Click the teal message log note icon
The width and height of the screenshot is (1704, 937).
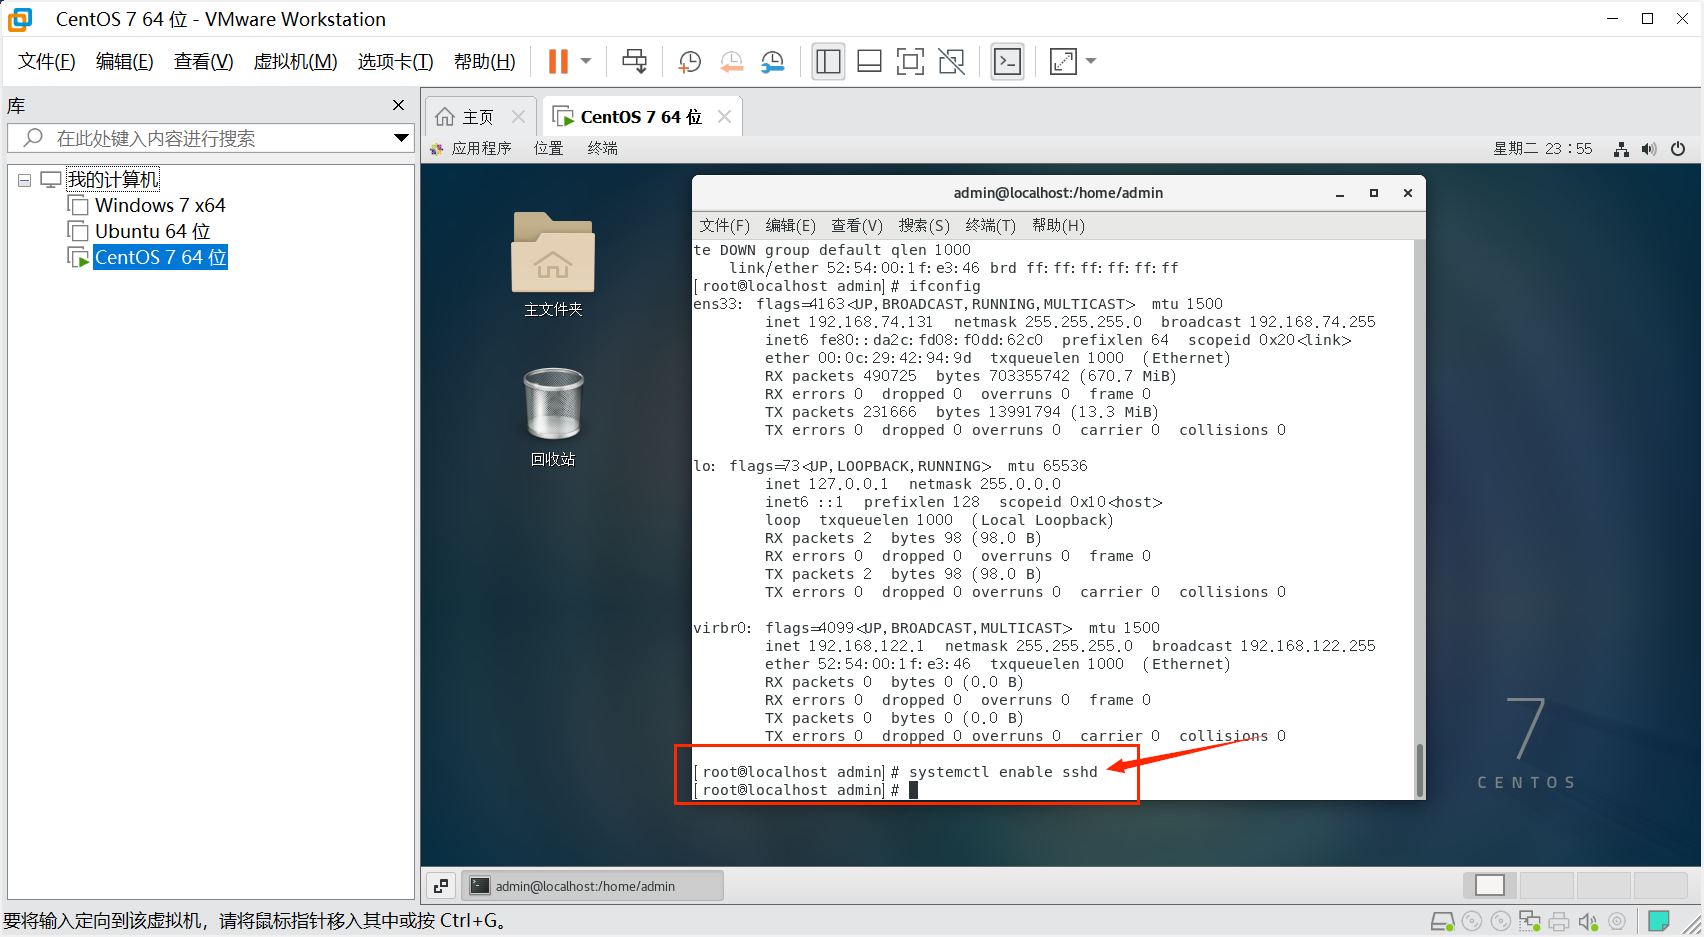(x=1659, y=921)
